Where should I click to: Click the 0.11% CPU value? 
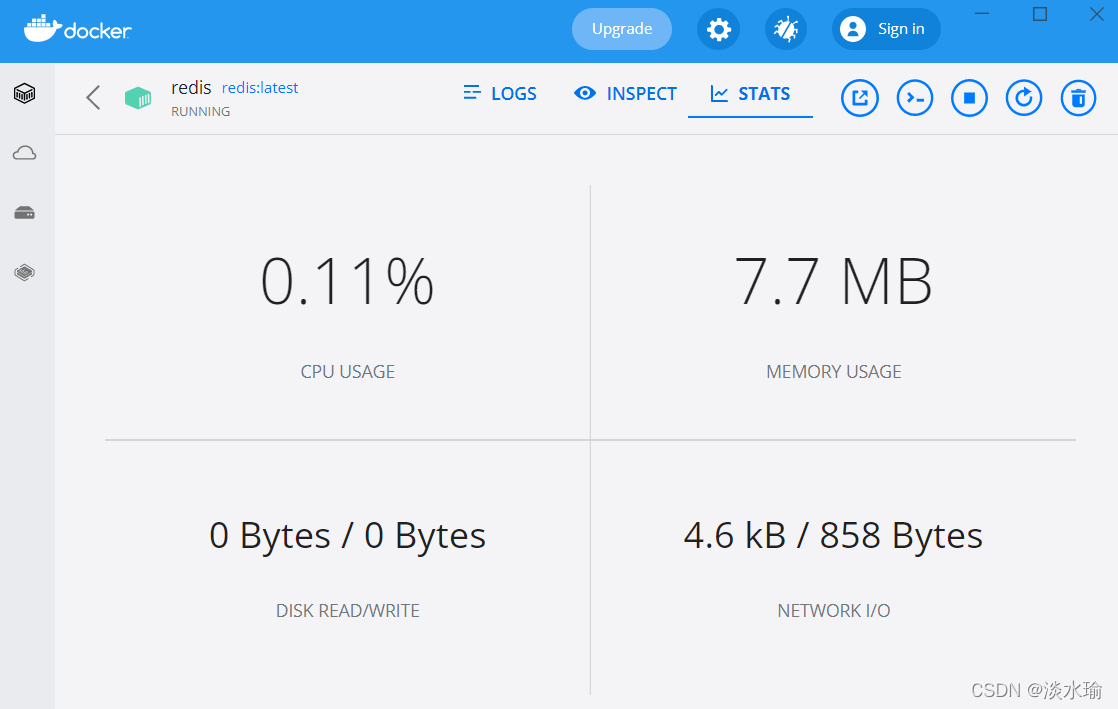[x=347, y=282]
